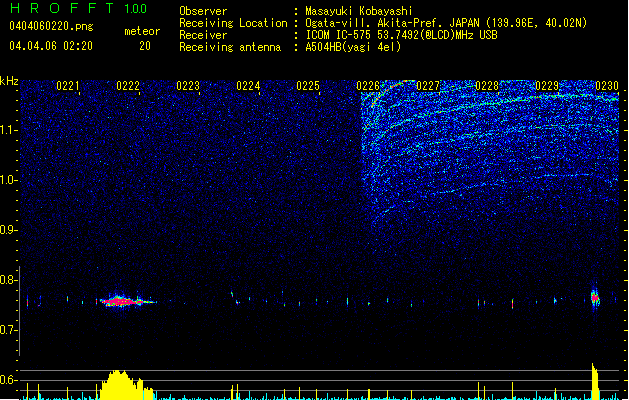Click the 0226 time marker

[x=368, y=86]
